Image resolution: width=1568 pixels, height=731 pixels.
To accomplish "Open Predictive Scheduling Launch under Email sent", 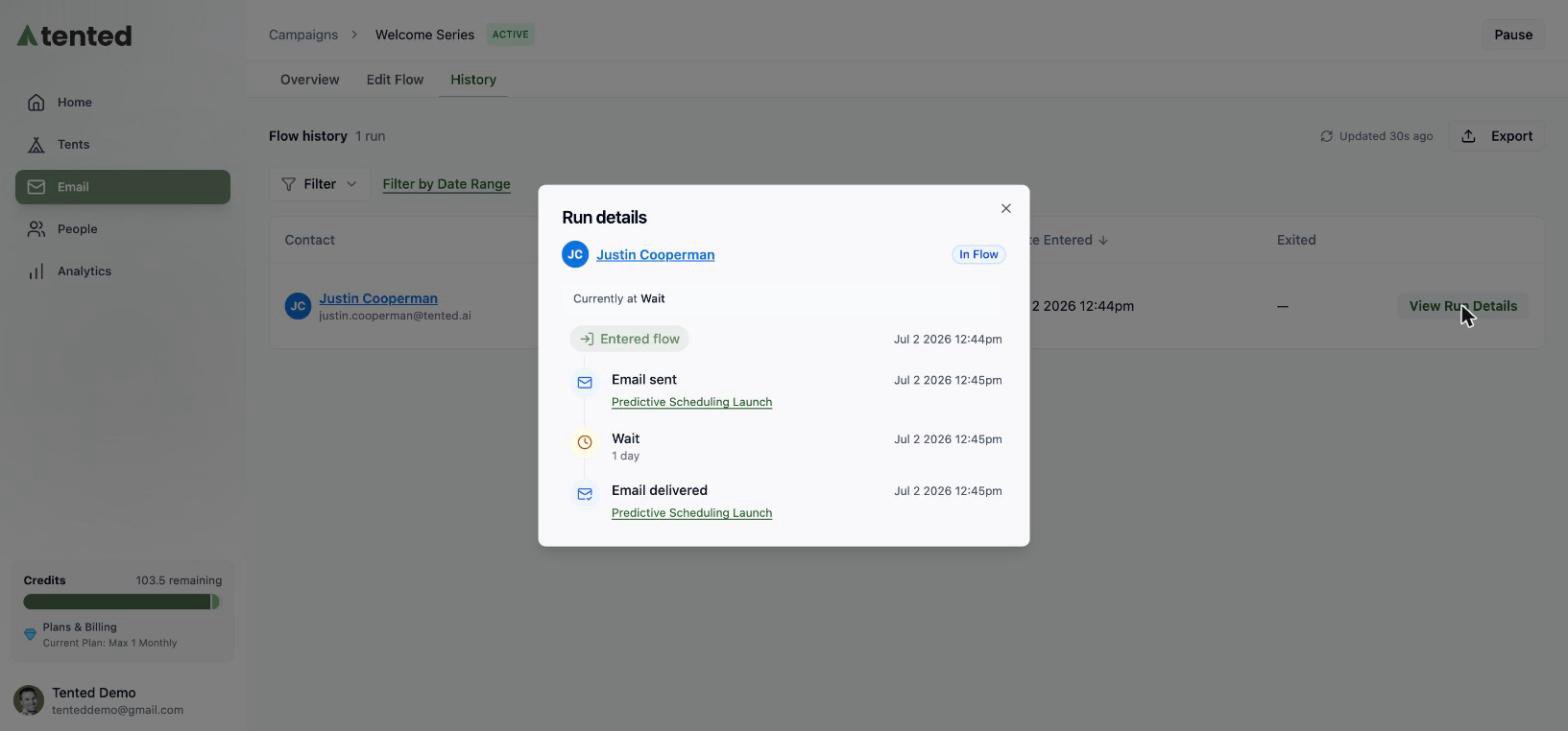I will [692, 402].
